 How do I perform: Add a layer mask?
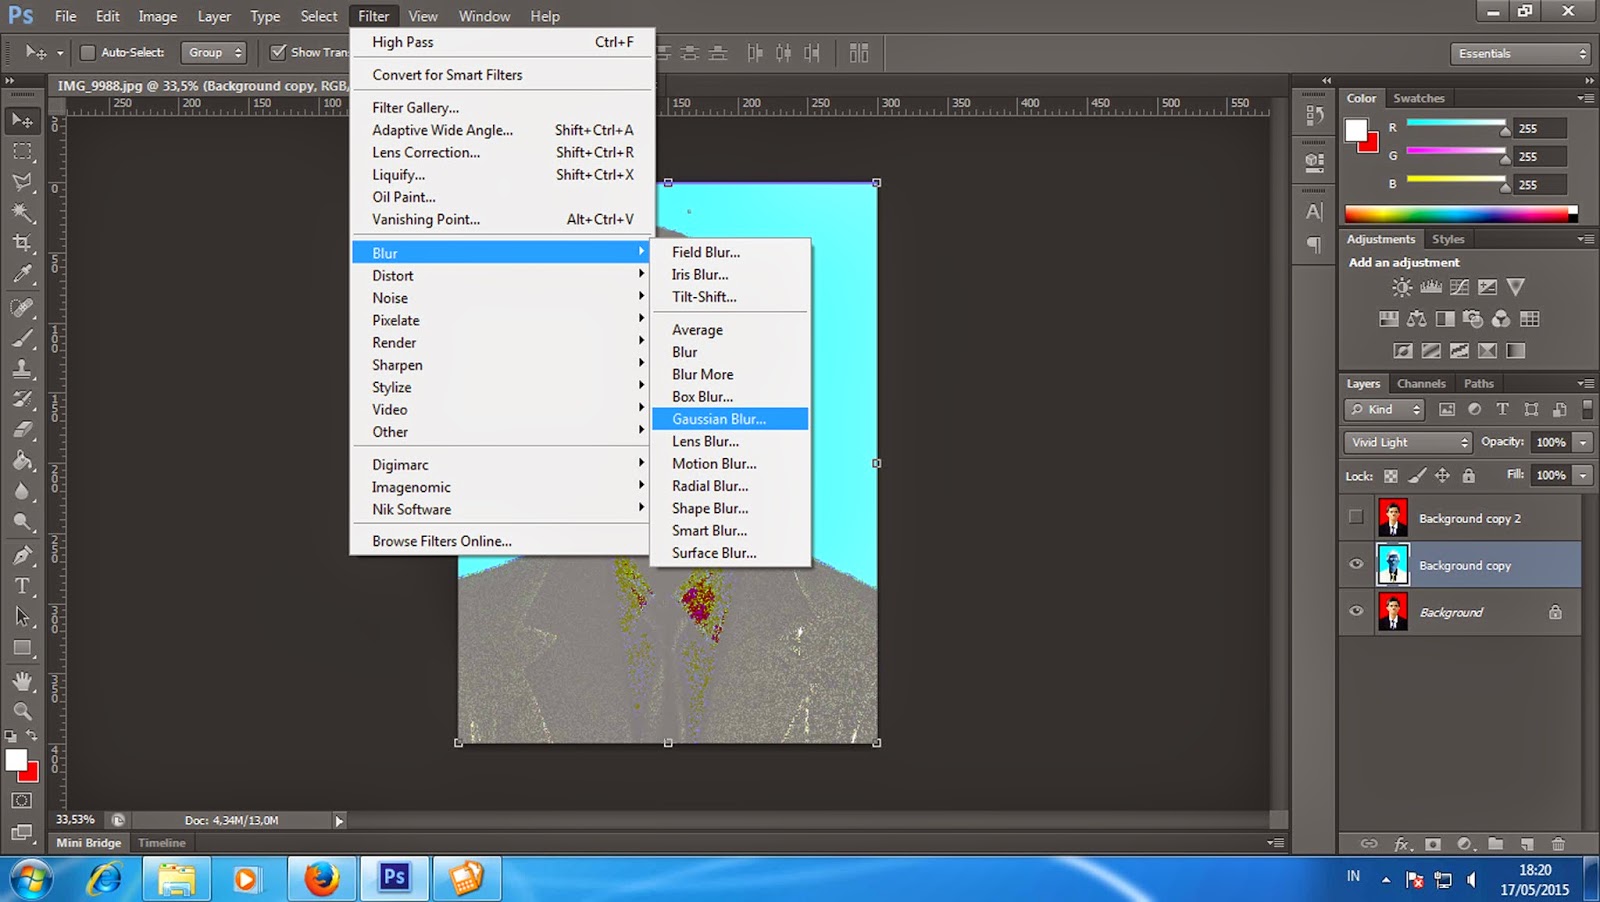[x=1433, y=844]
